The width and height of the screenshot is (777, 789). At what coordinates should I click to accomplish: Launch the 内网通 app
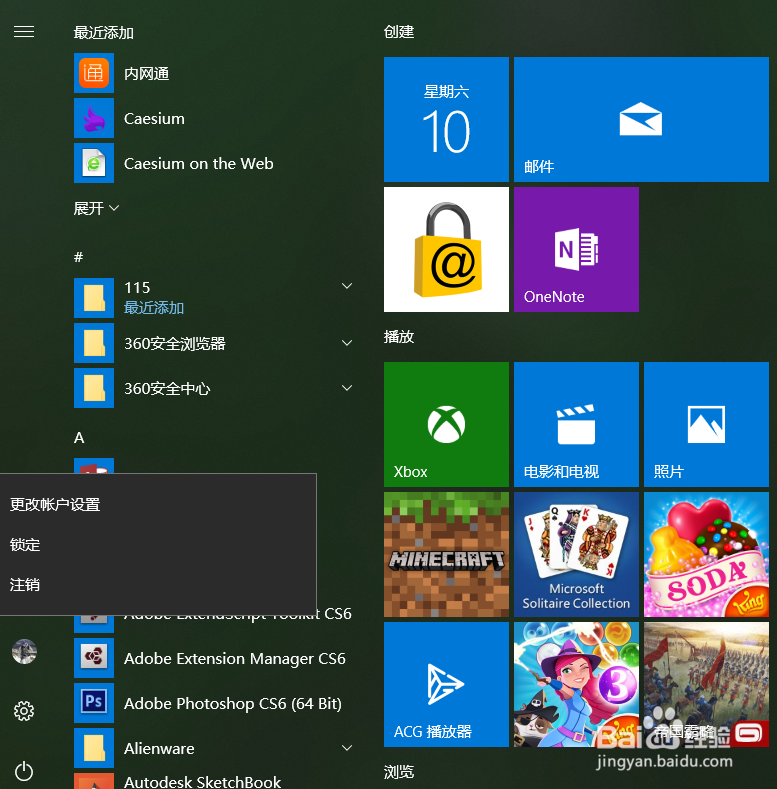tap(214, 73)
